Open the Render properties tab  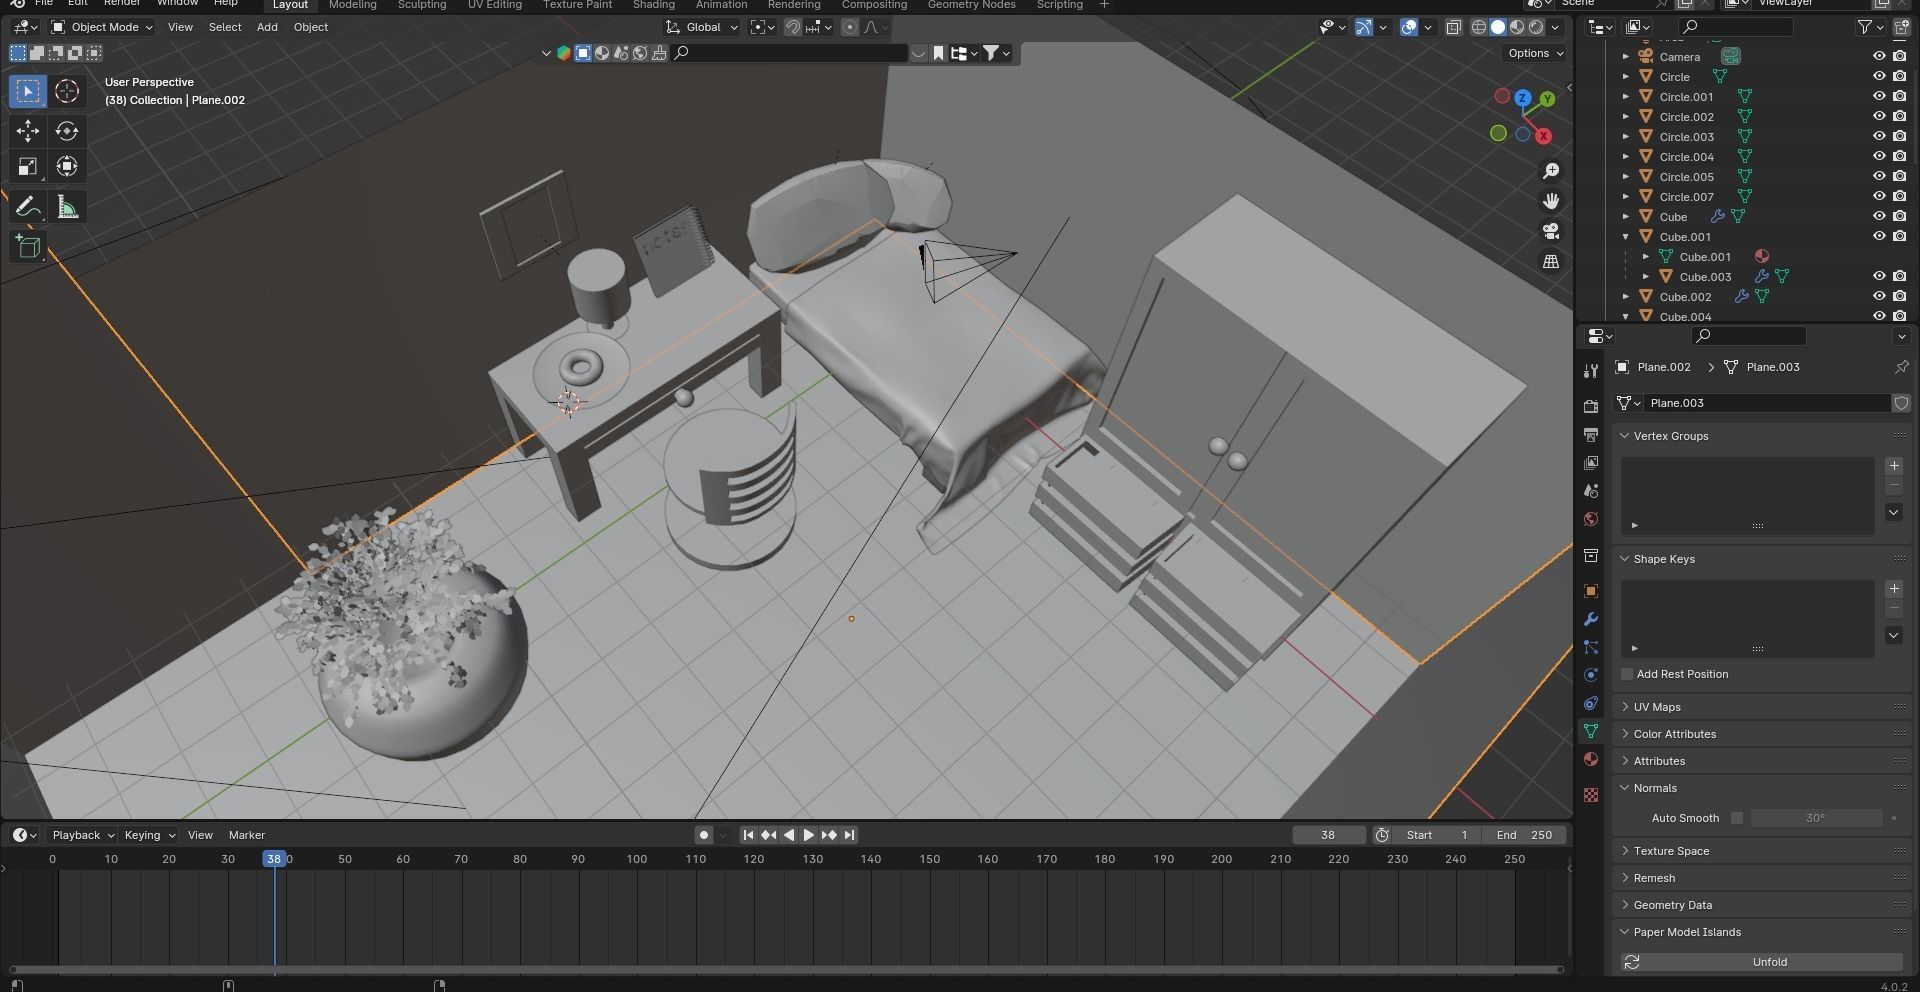click(x=1591, y=407)
